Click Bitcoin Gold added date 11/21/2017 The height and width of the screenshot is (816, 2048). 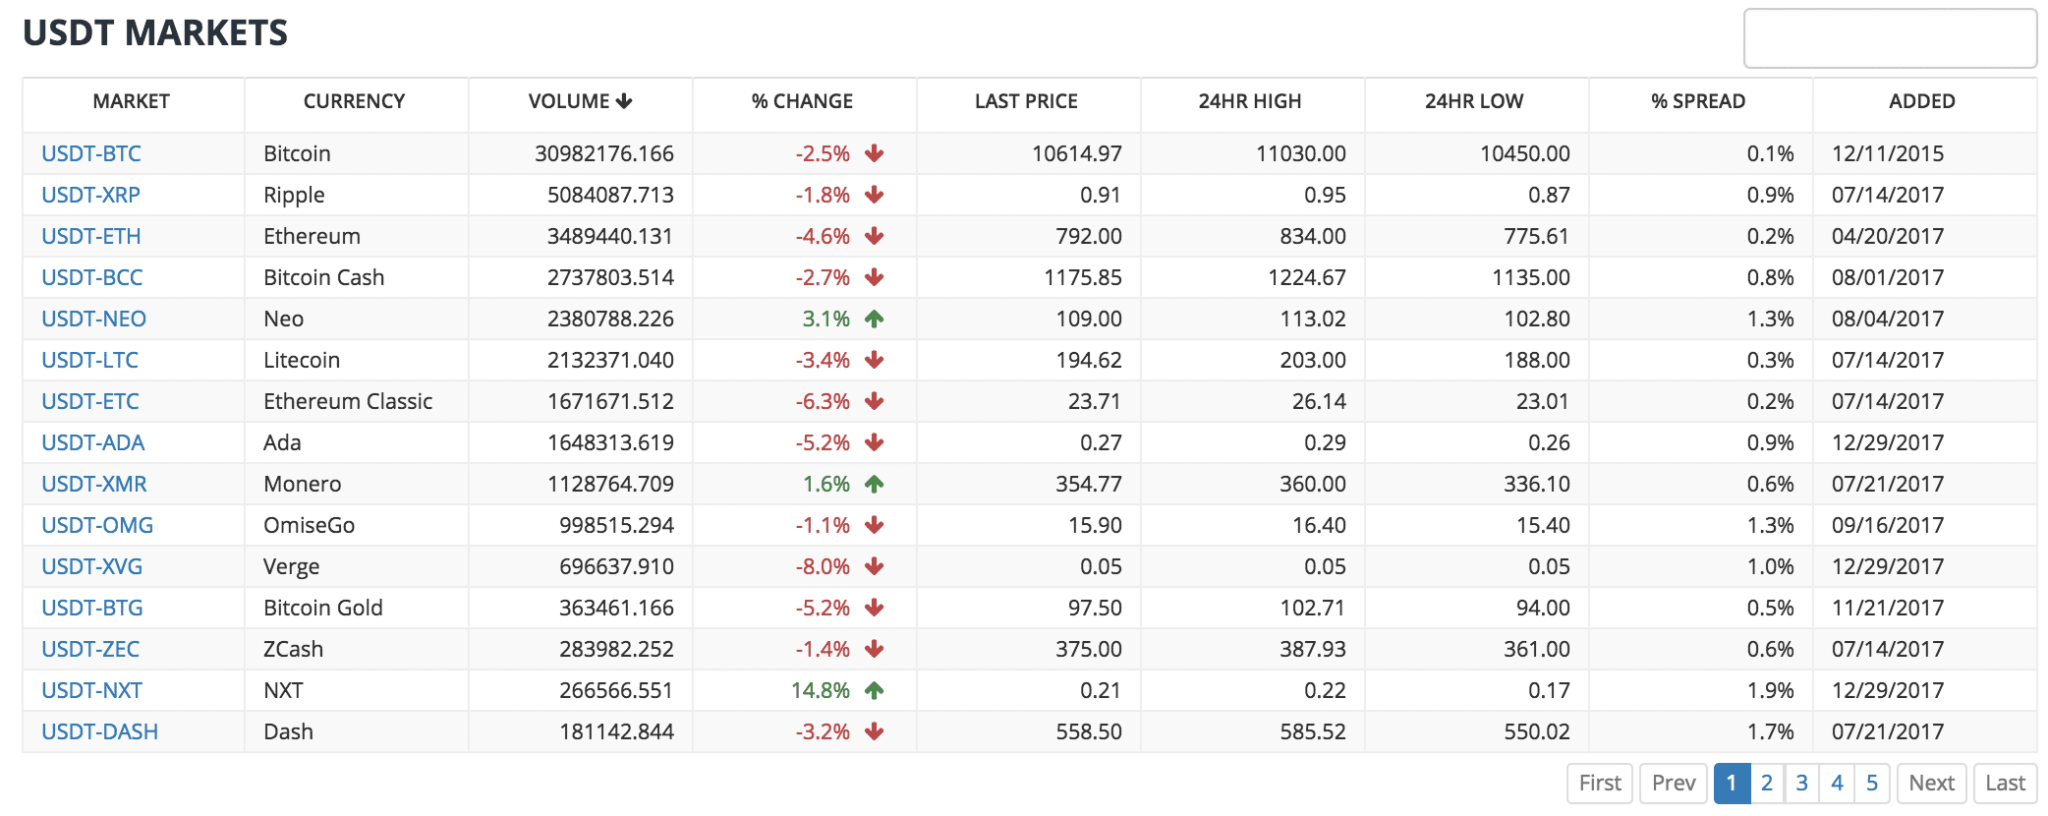(x=1888, y=607)
